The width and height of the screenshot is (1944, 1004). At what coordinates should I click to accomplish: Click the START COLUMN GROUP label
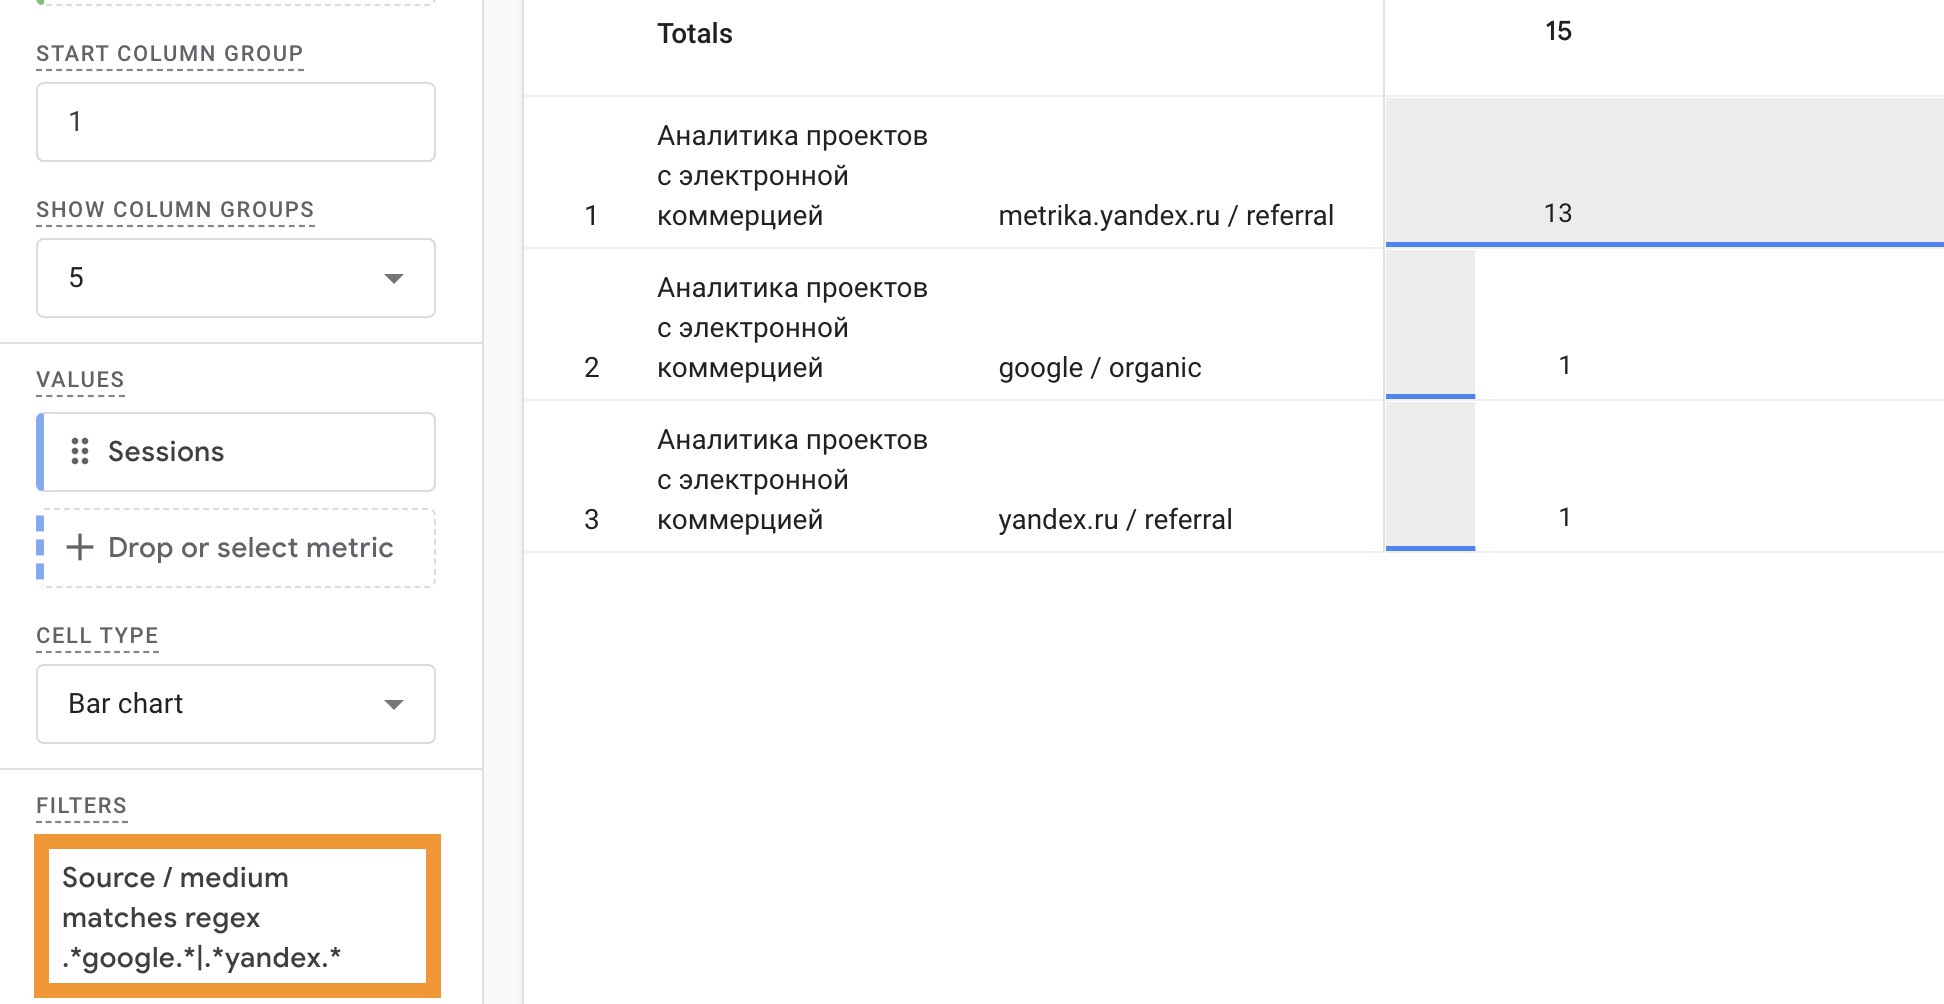click(x=169, y=54)
